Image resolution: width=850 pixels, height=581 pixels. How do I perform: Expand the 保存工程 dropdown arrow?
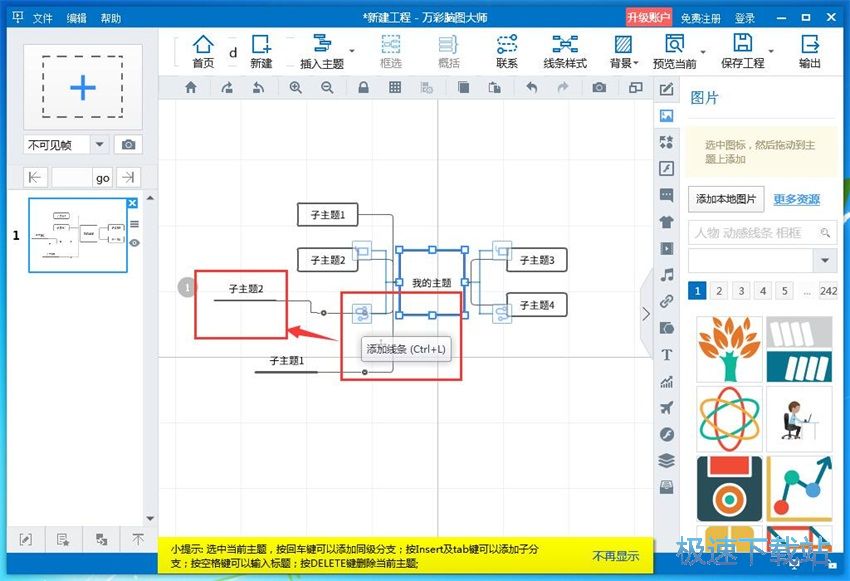click(771, 51)
